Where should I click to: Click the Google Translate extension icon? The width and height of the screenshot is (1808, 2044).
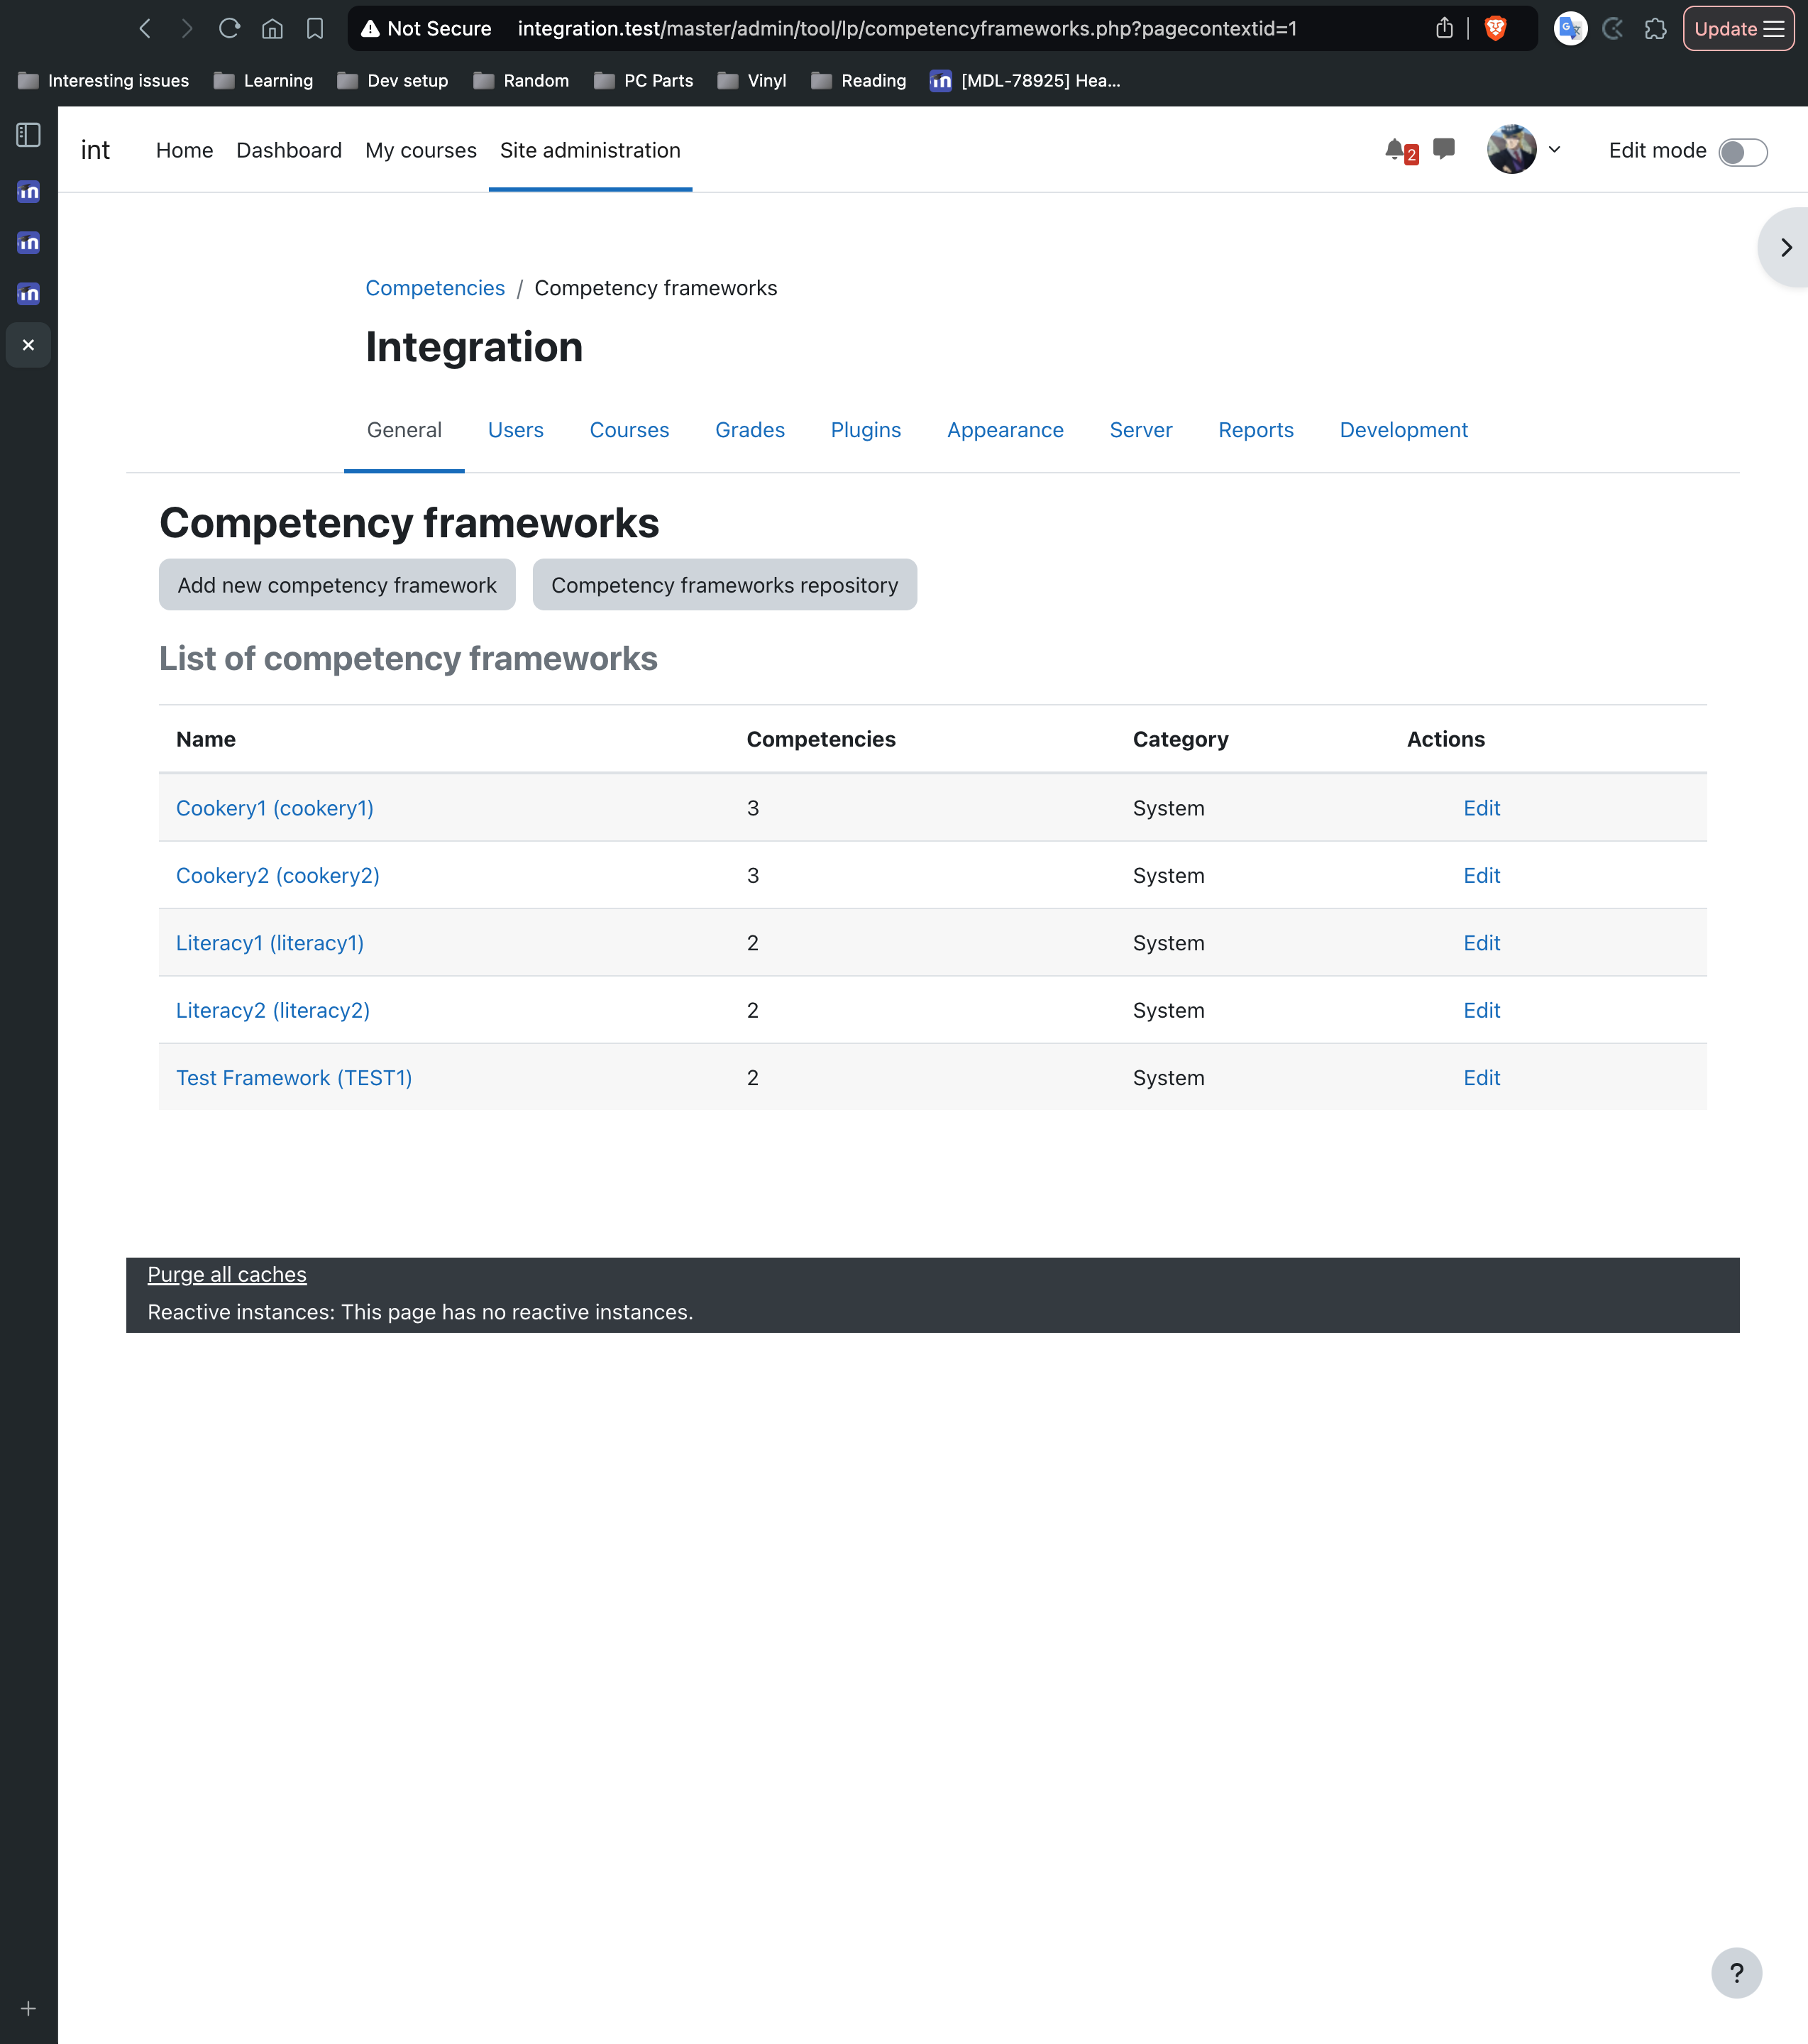(x=1570, y=28)
